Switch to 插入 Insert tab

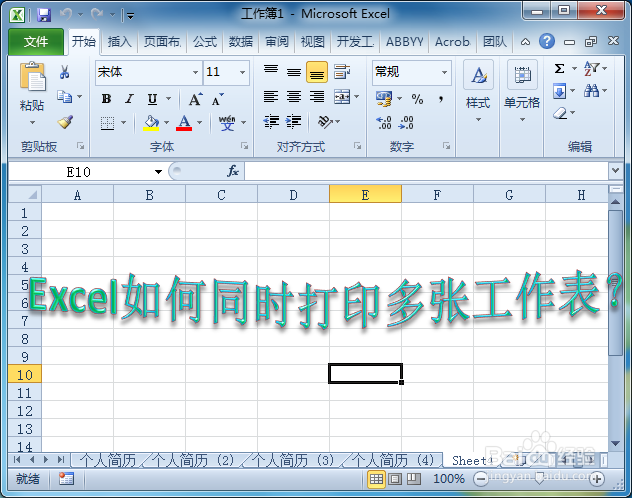(120, 42)
